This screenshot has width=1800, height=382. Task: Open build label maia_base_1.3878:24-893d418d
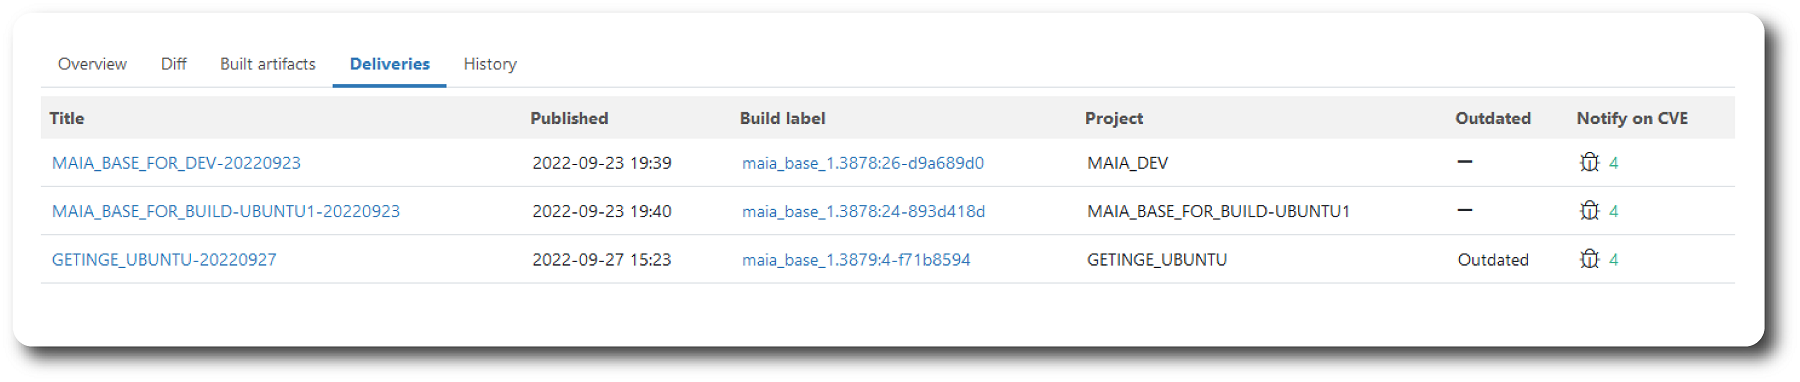coord(863,211)
